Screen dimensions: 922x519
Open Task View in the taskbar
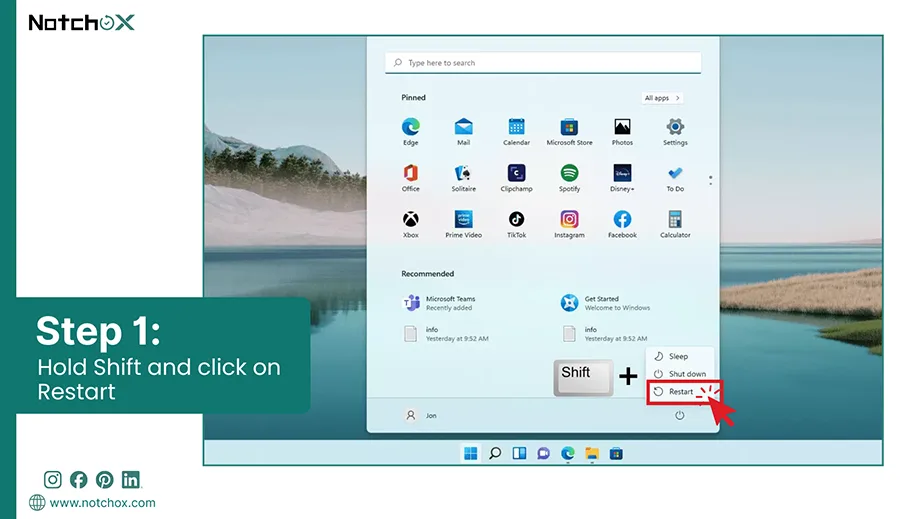tap(519, 453)
